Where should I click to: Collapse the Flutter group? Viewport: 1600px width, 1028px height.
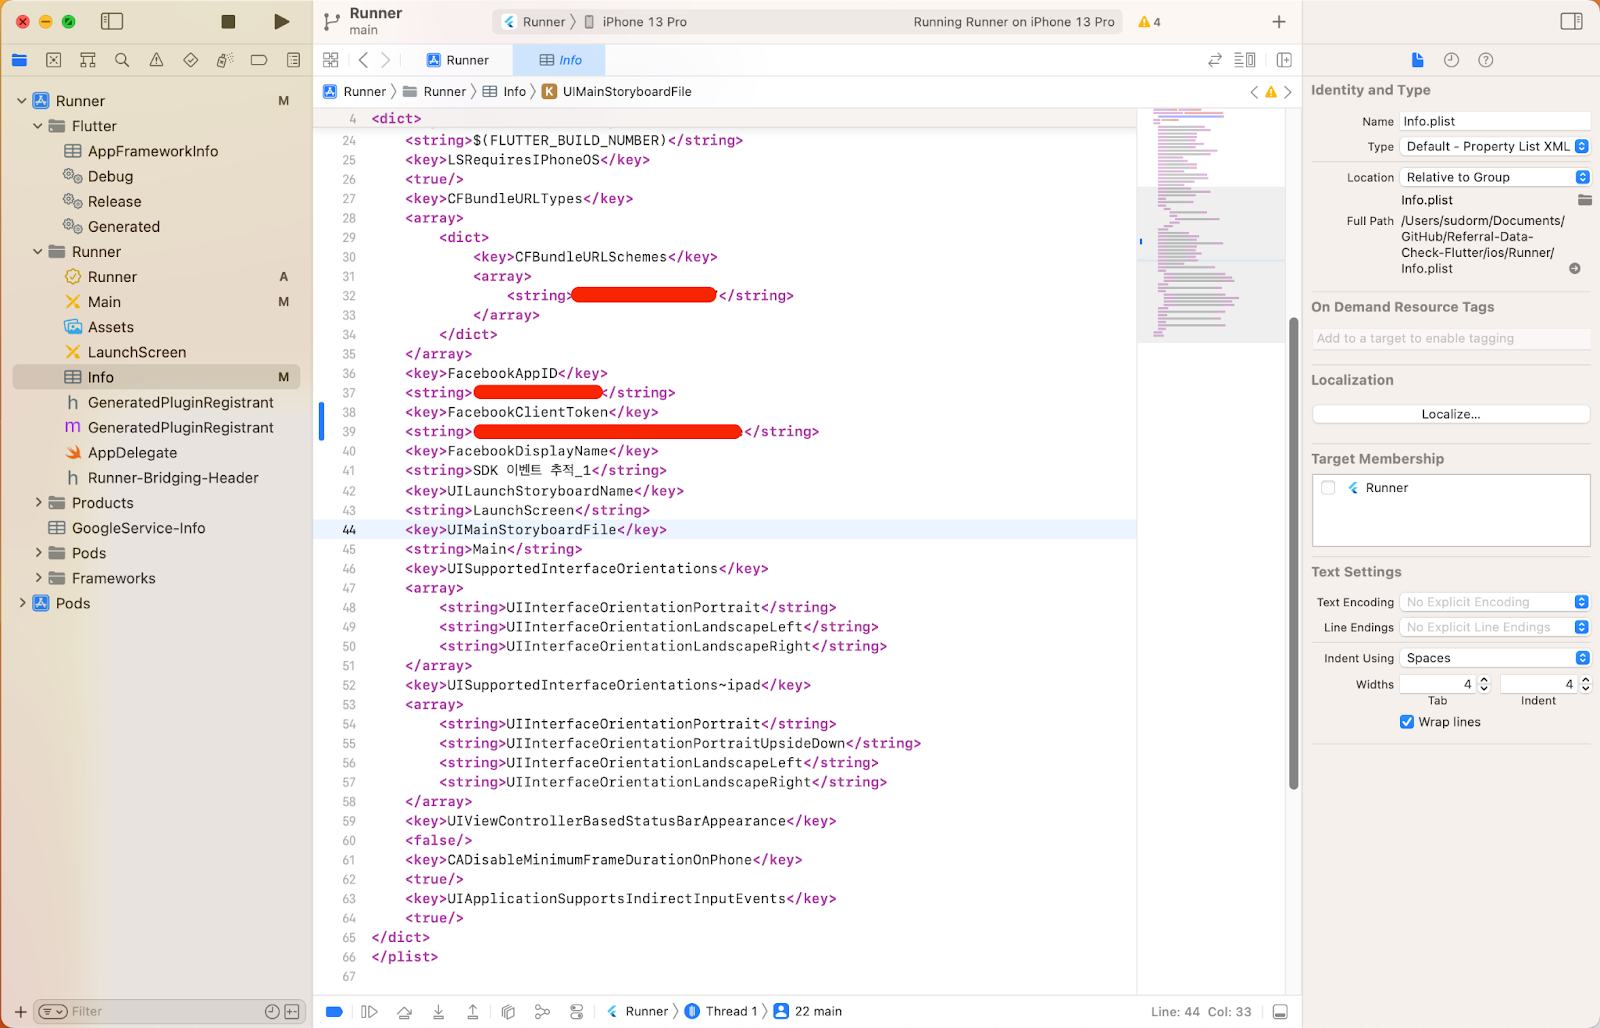pos(38,126)
